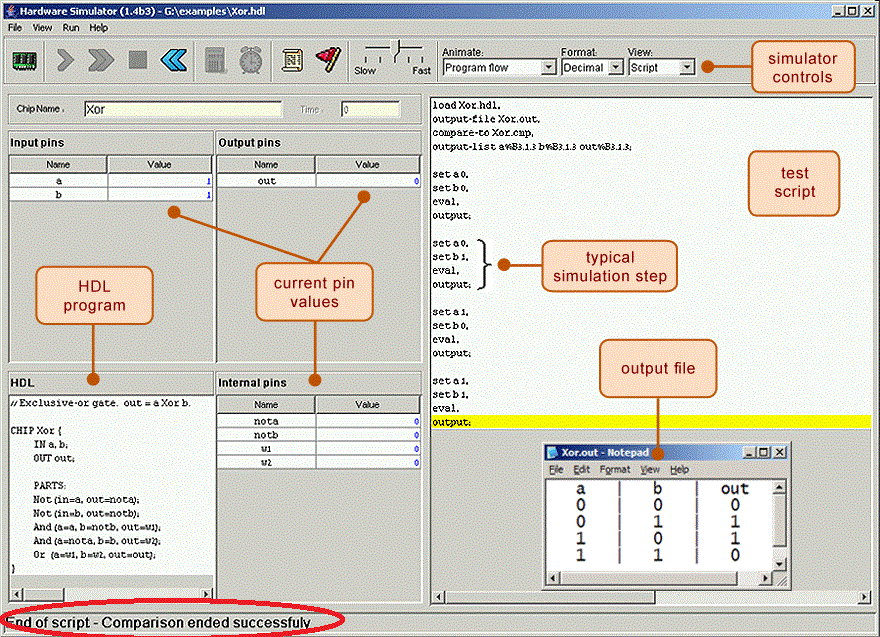This screenshot has height=637, width=880.
Task: Open the Run menu
Action: click(x=71, y=28)
